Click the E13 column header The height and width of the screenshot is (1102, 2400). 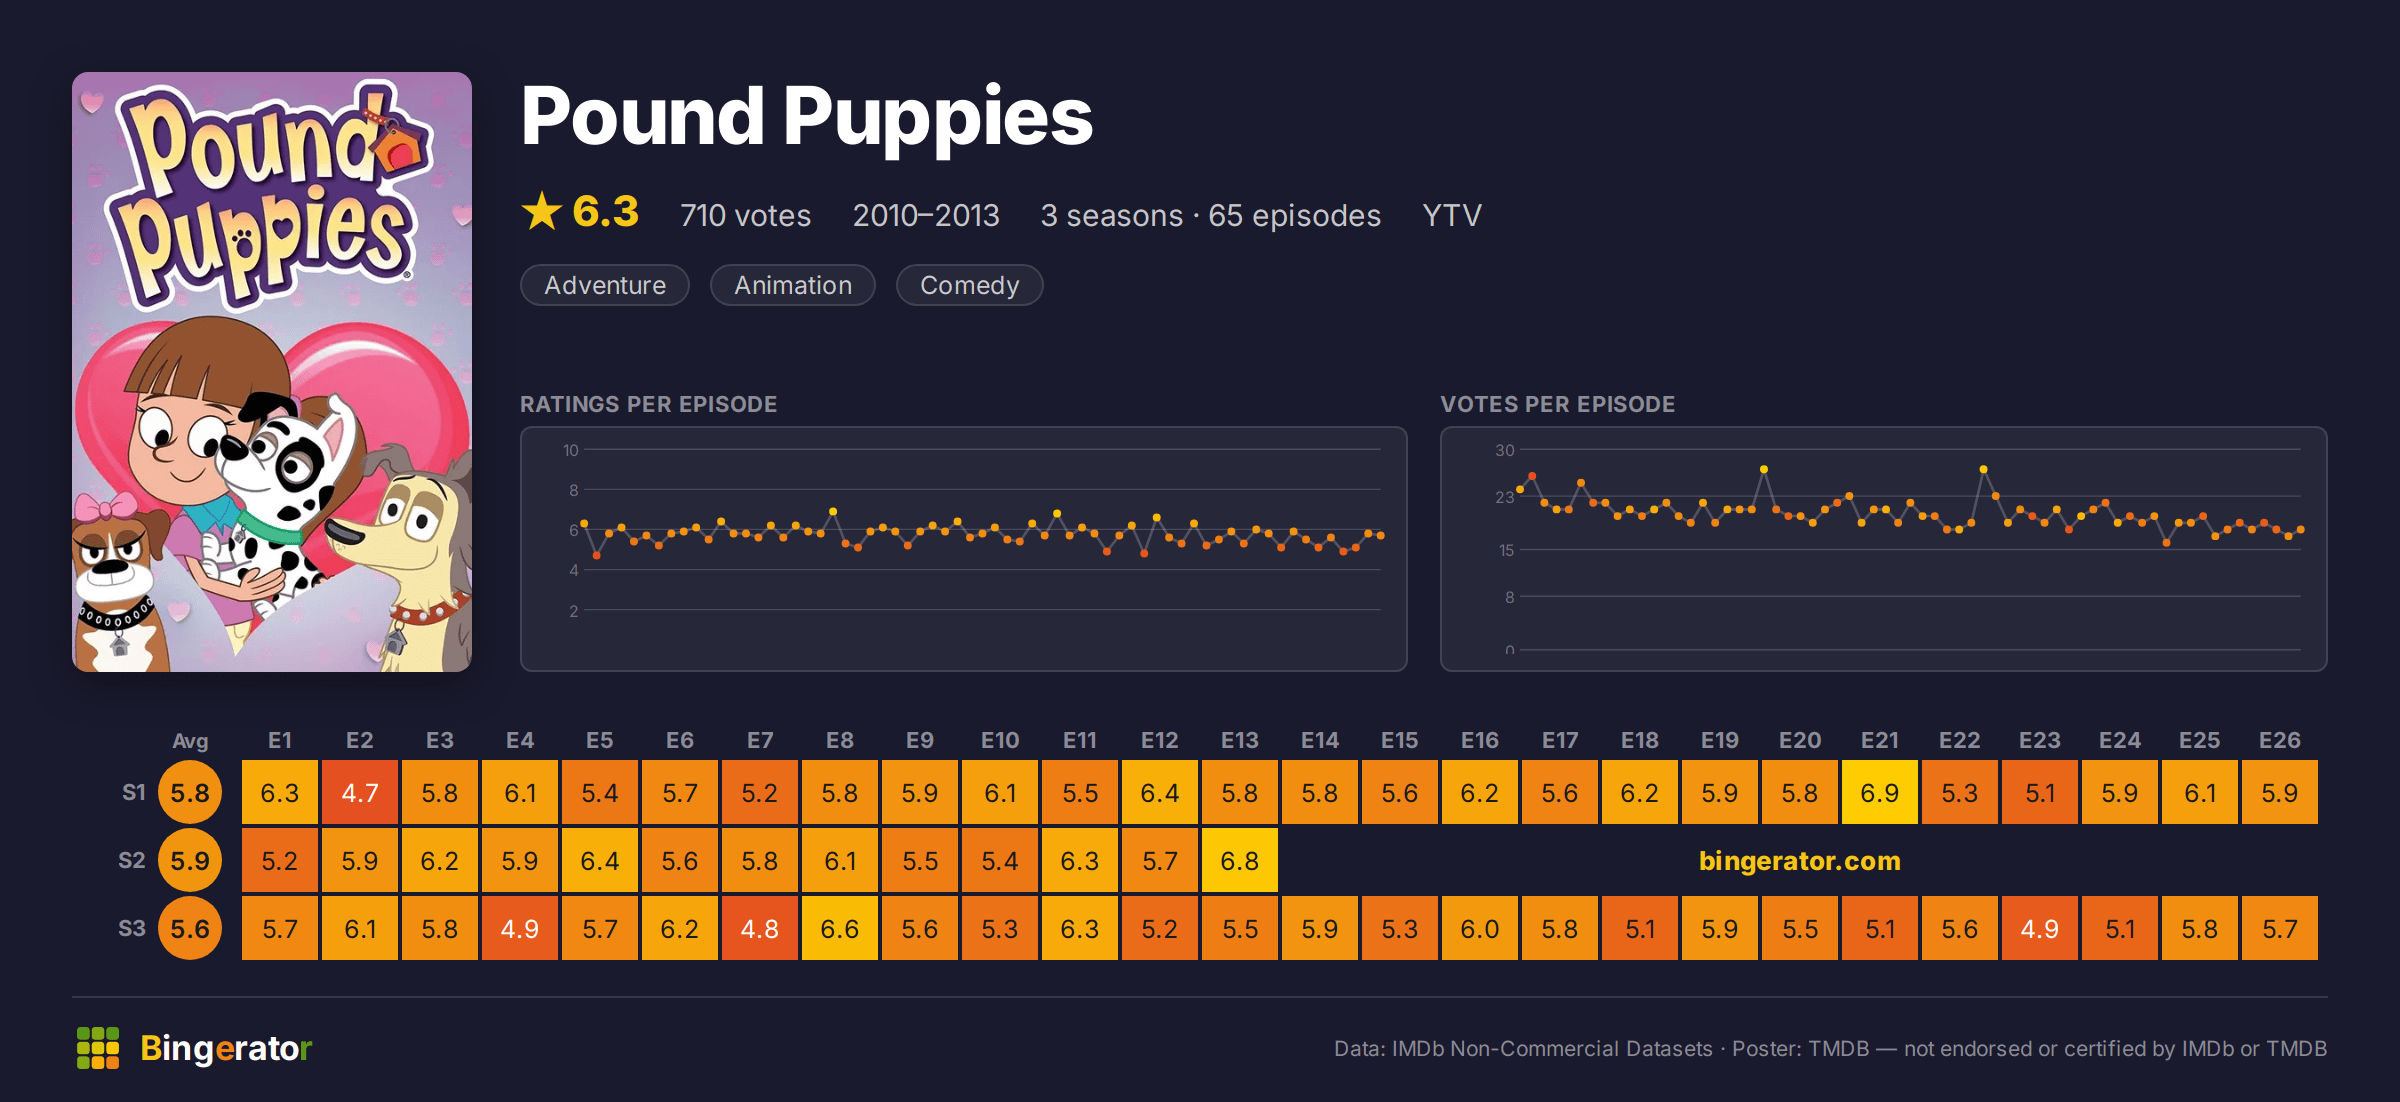[1240, 740]
